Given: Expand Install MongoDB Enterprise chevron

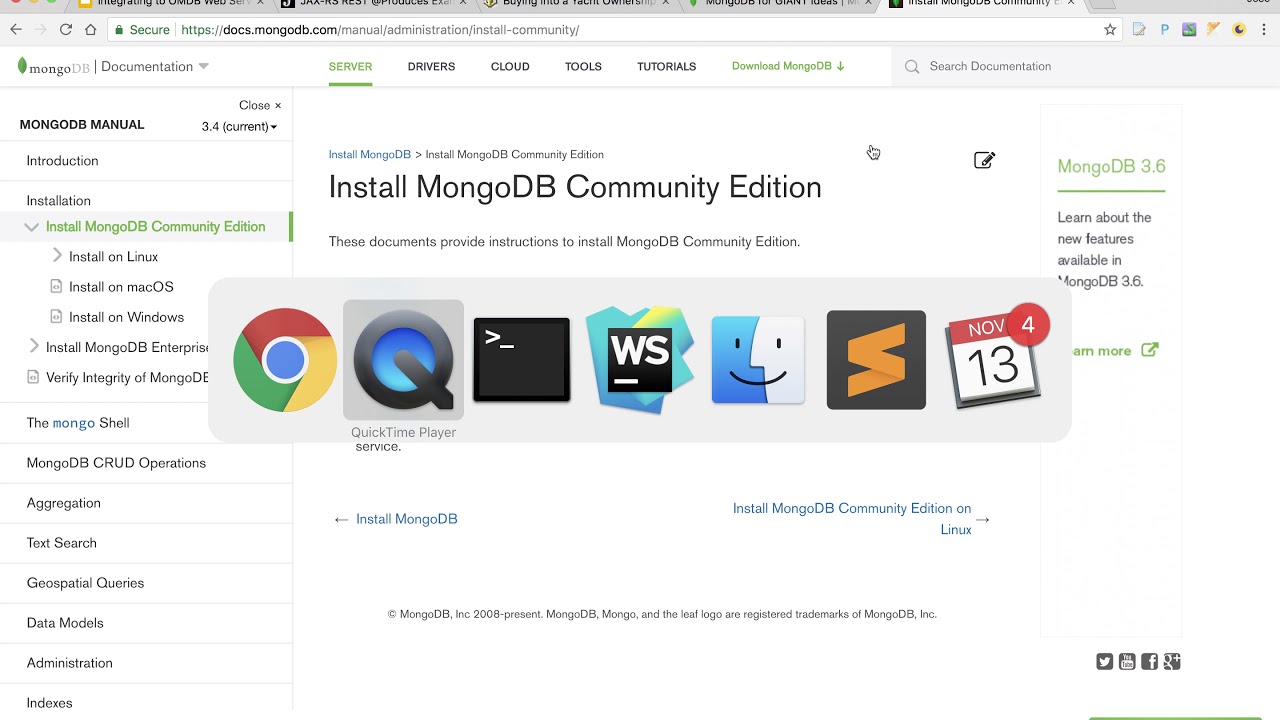Looking at the screenshot, I should 34,347.
